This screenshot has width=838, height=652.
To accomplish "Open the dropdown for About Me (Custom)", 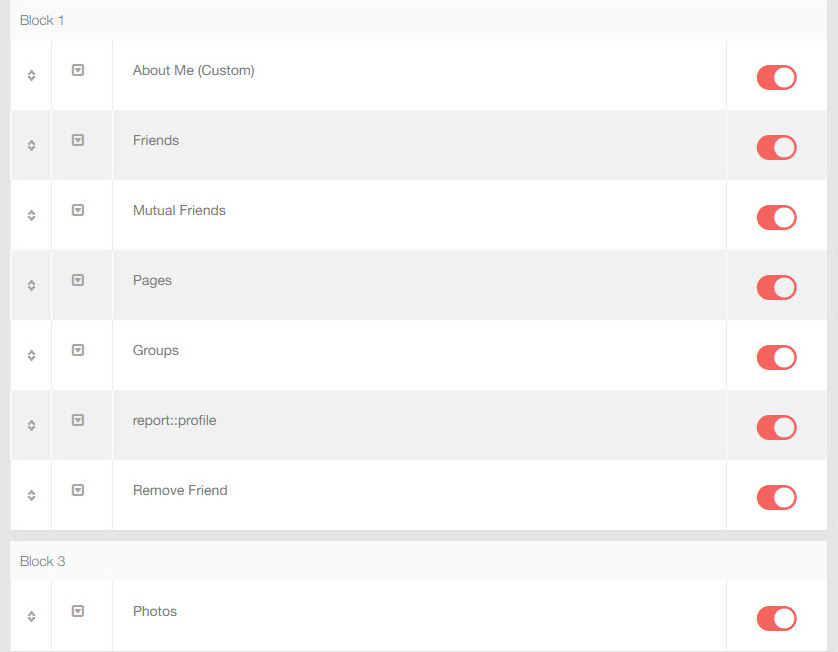I will pos(77,71).
